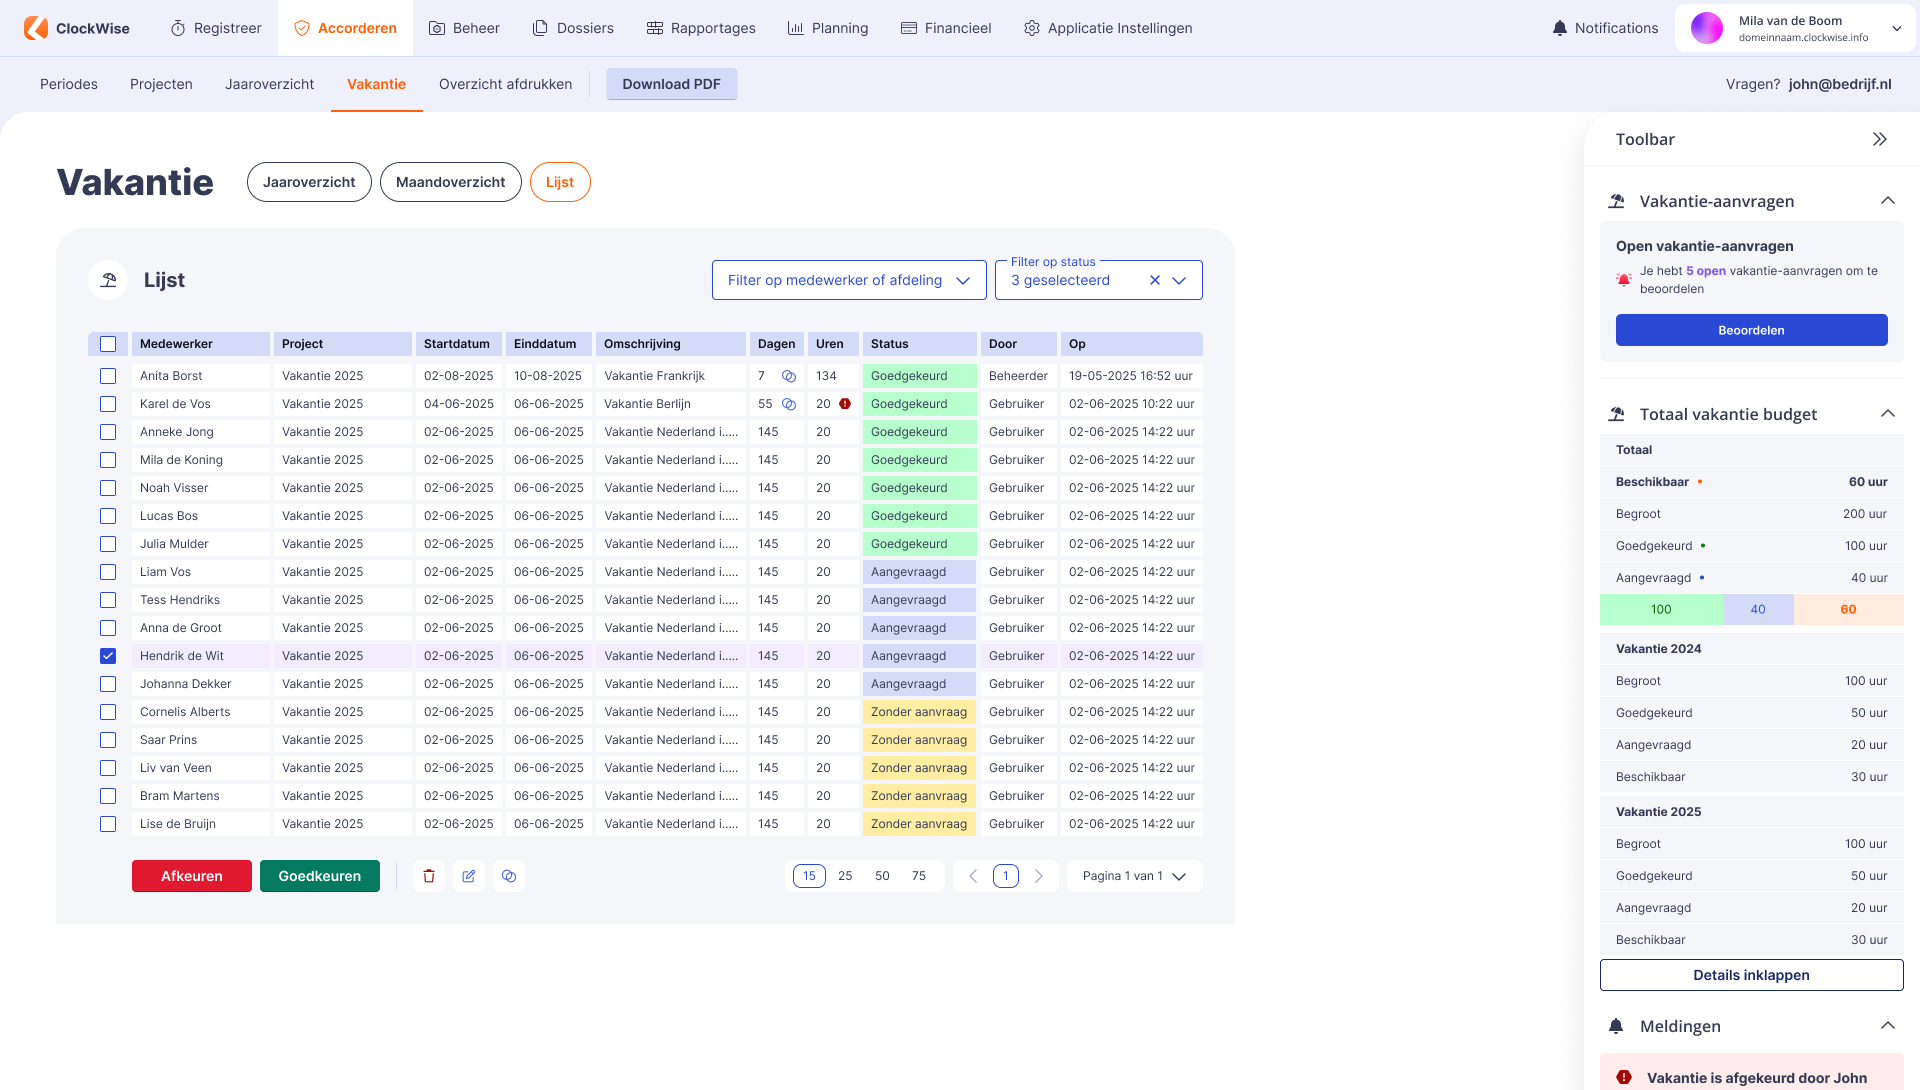The height and width of the screenshot is (1090, 1920).
Task: Open the Pagina 1 van 1 dropdown
Action: tap(1134, 876)
